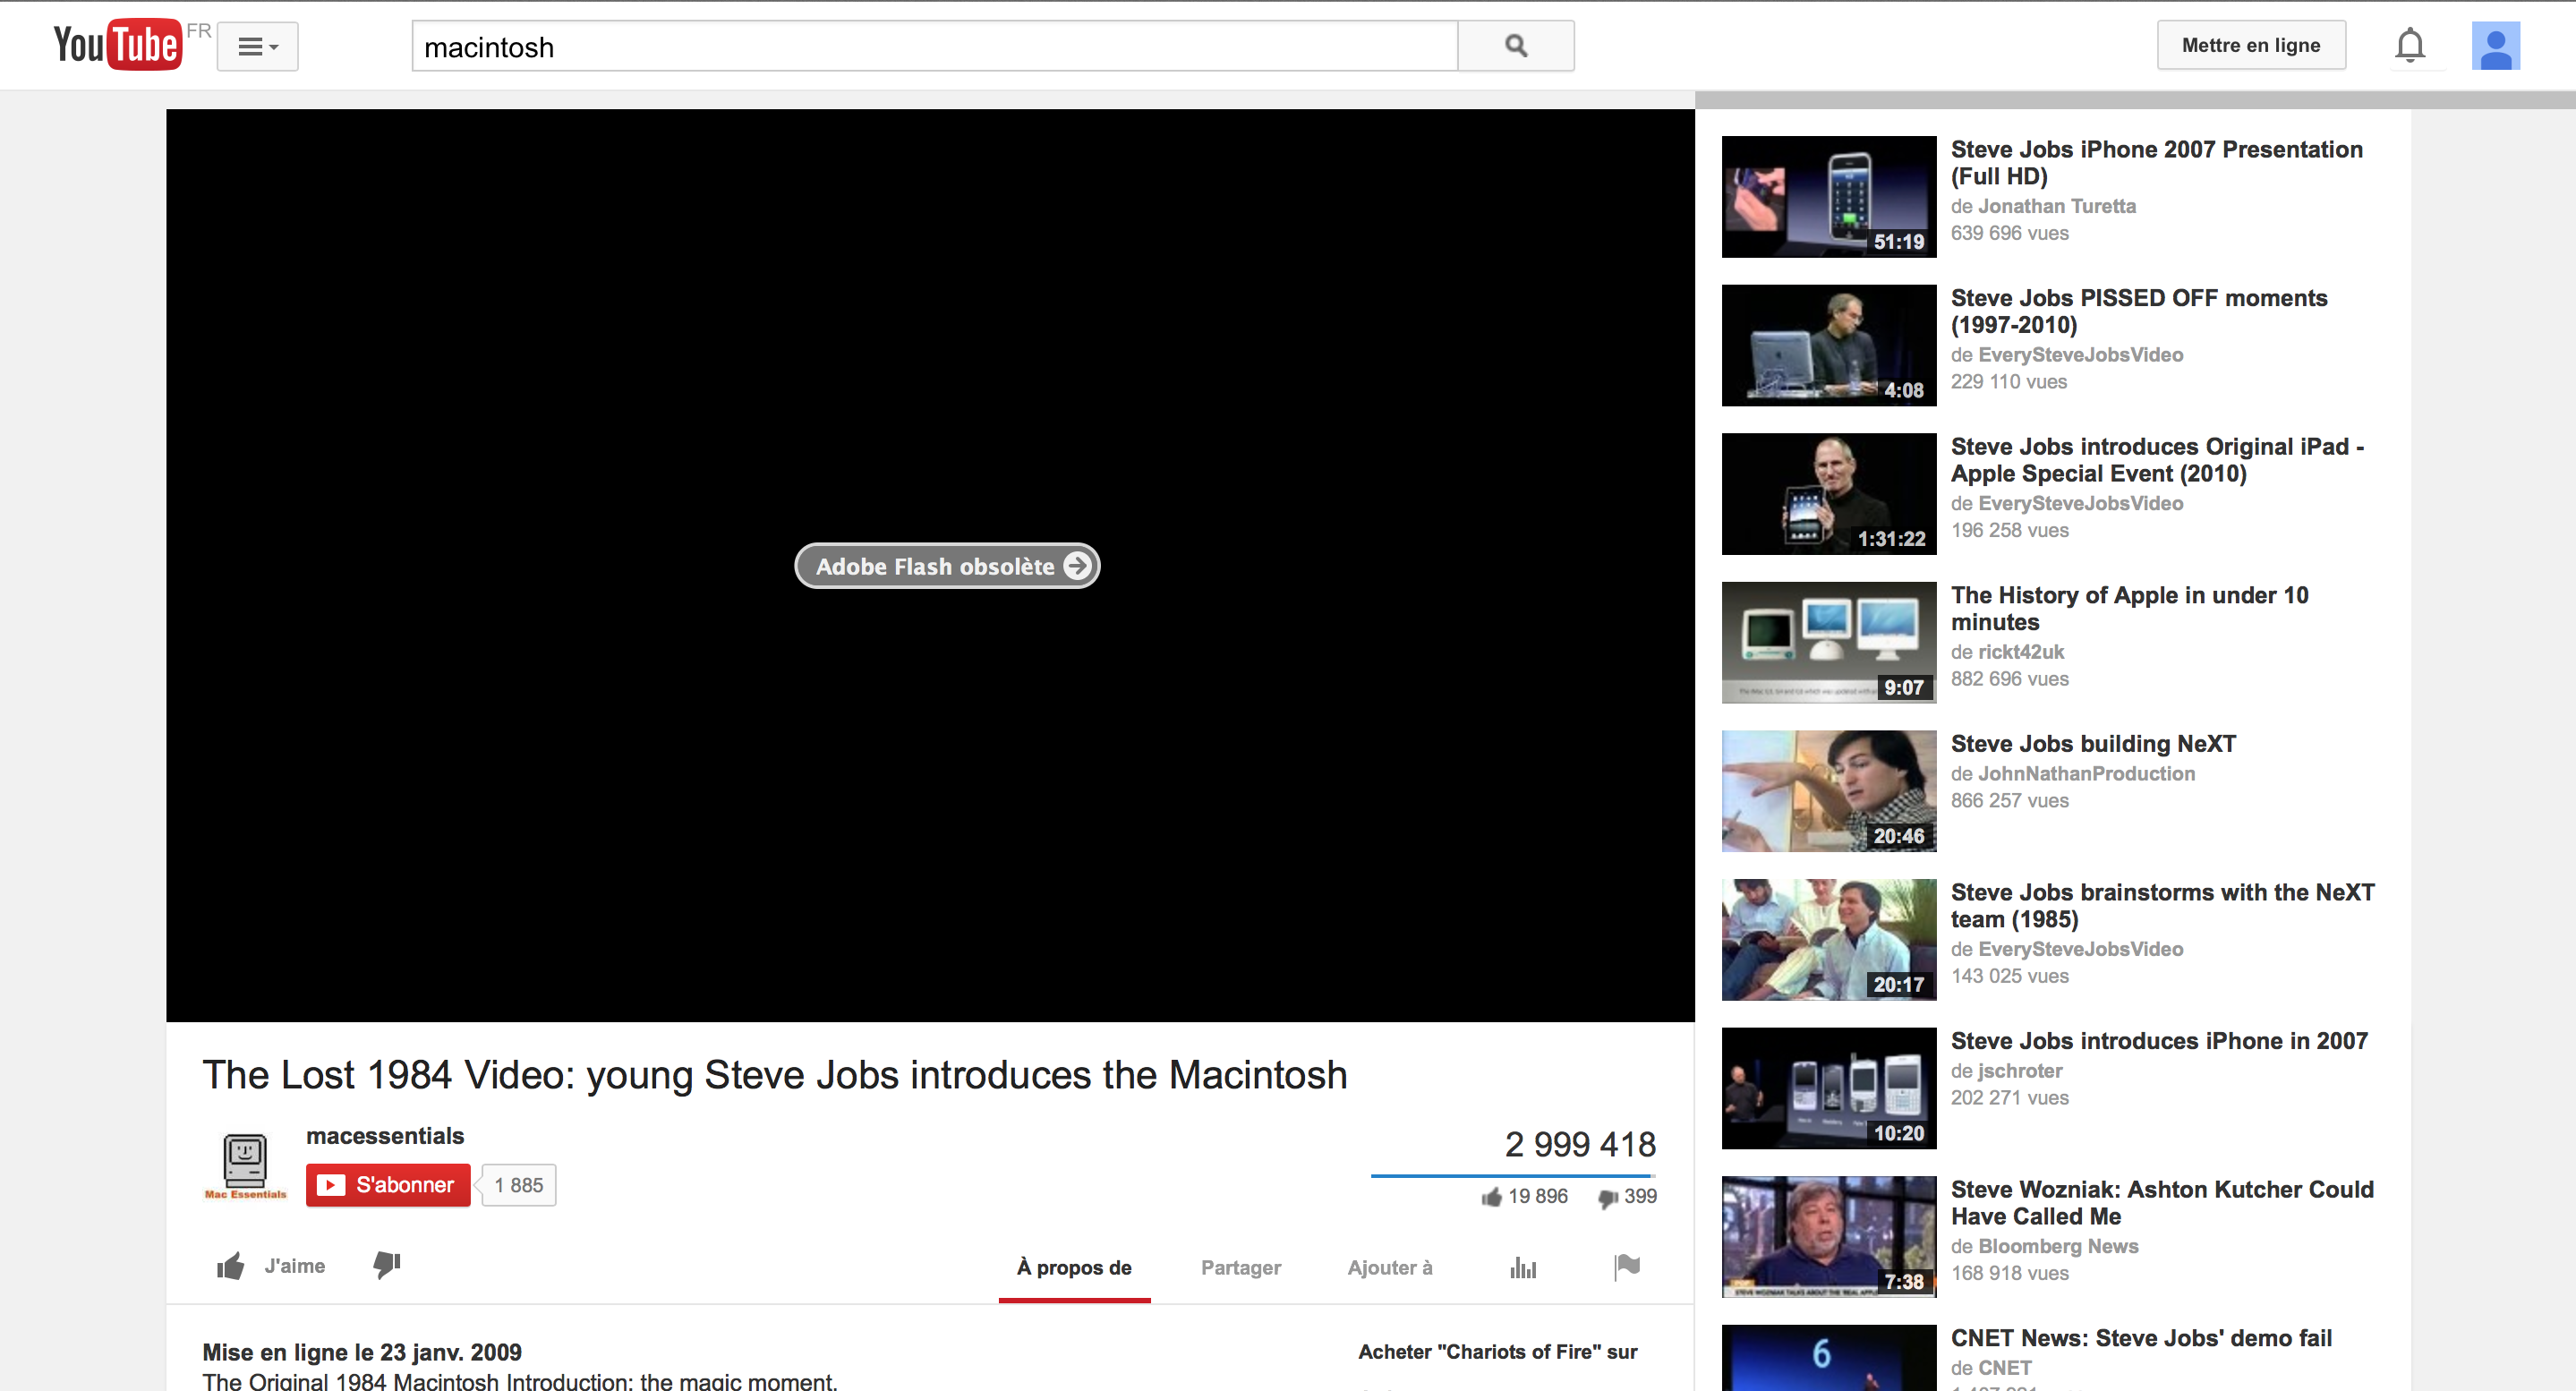
Task: Click the 399 dislikes count
Action: click(x=1628, y=1196)
